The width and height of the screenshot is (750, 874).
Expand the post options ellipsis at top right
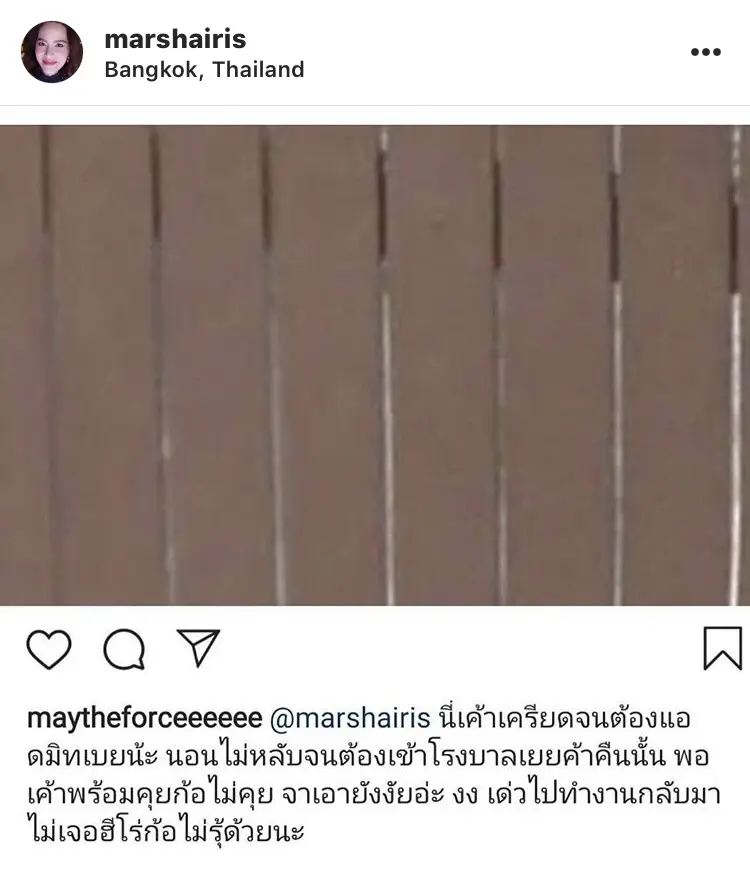click(x=705, y=52)
